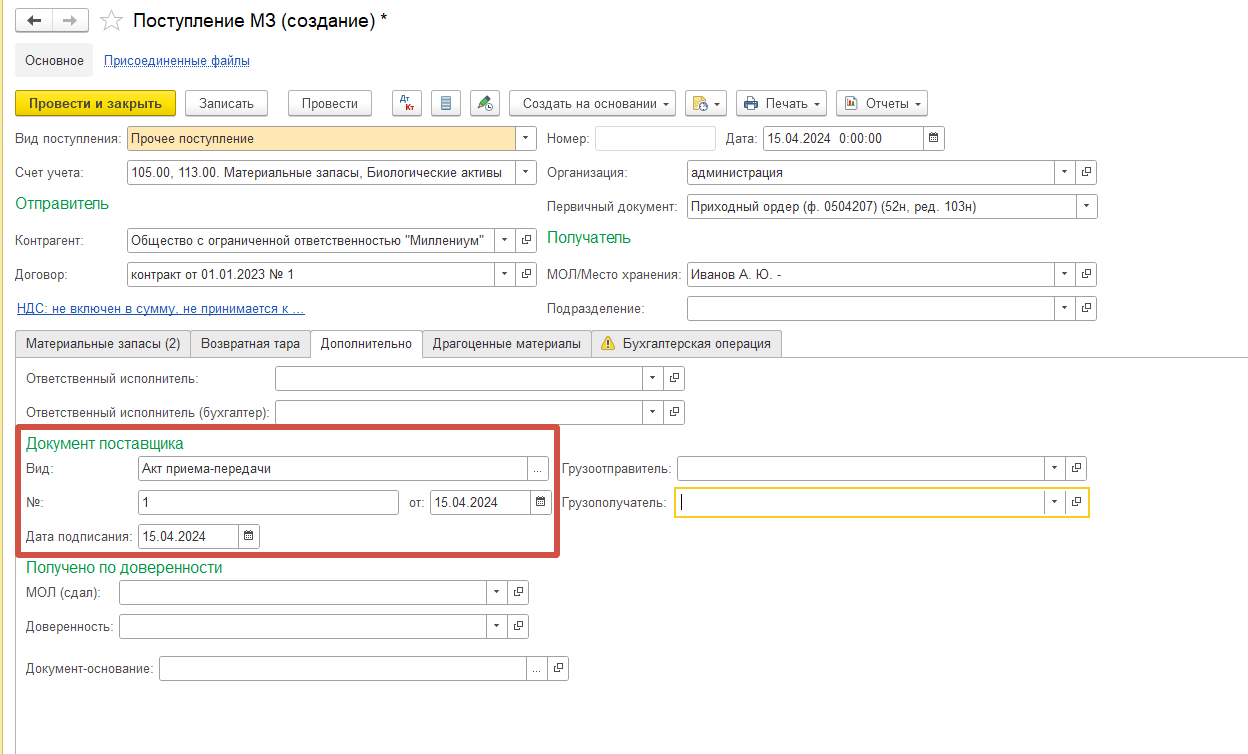Screen dimensions: 1248x754
Task: Add document to favorites with star icon
Action: (113, 20)
